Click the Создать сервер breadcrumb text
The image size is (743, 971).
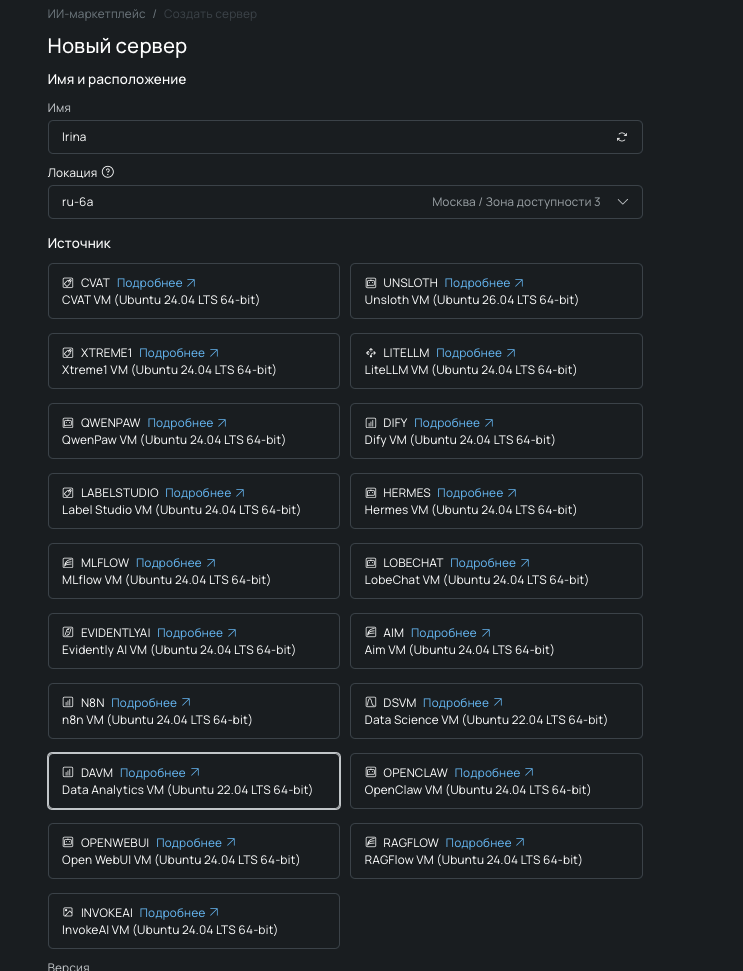click(x=210, y=14)
